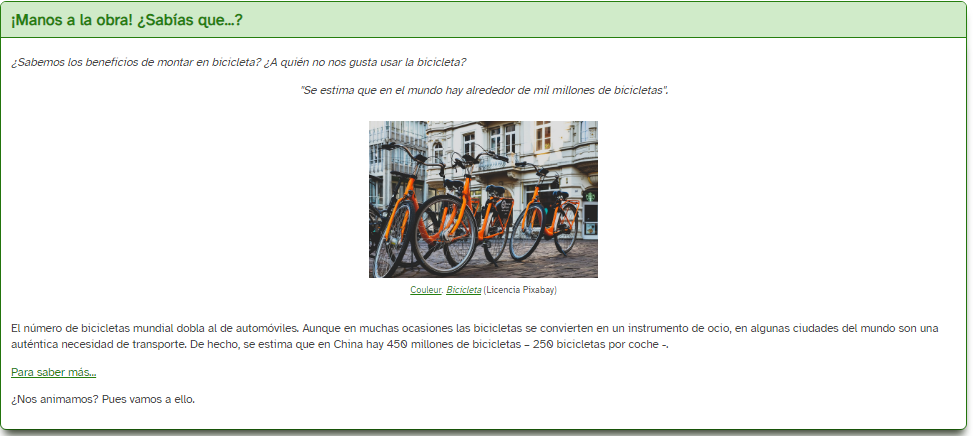Click the orange bicycles photo
The height and width of the screenshot is (436, 978).
[x=483, y=200]
